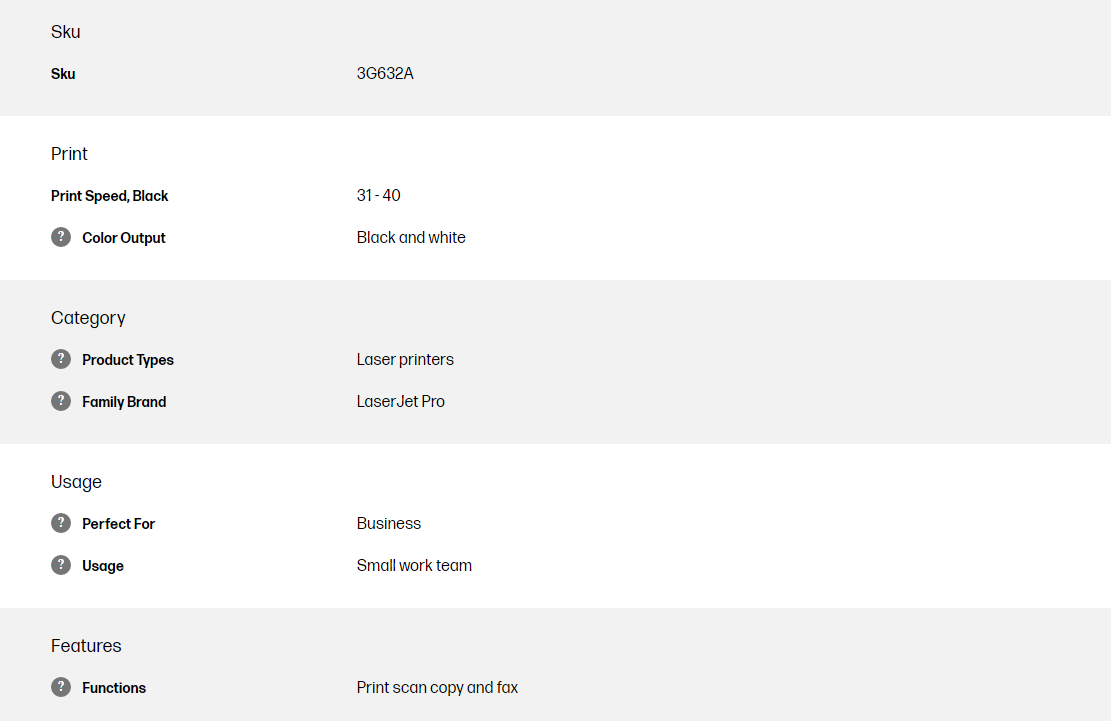Click the bold Functions label
This screenshot has height=721, width=1111.
coord(114,688)
